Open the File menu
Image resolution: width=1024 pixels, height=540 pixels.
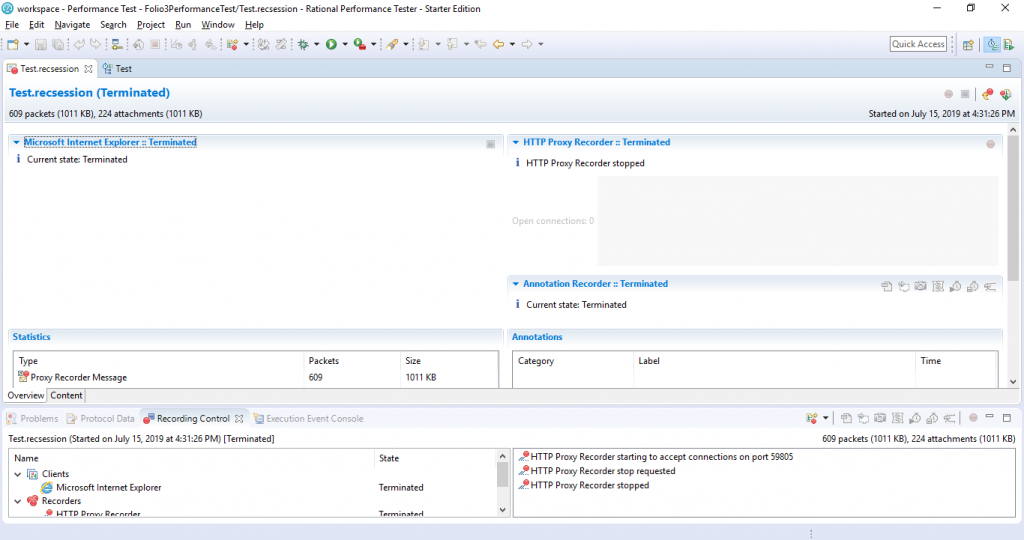tap(12, 25)
